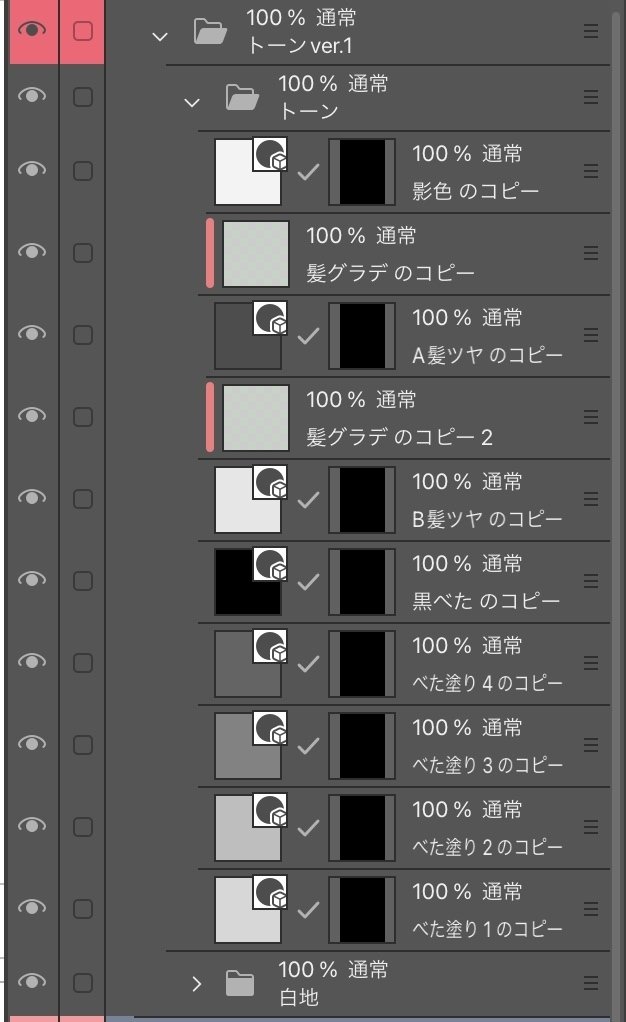Check the select box for トーン ver.1
Viewport: 626px width, 1022px height.
pyautogui.click(x=83, y=31)
